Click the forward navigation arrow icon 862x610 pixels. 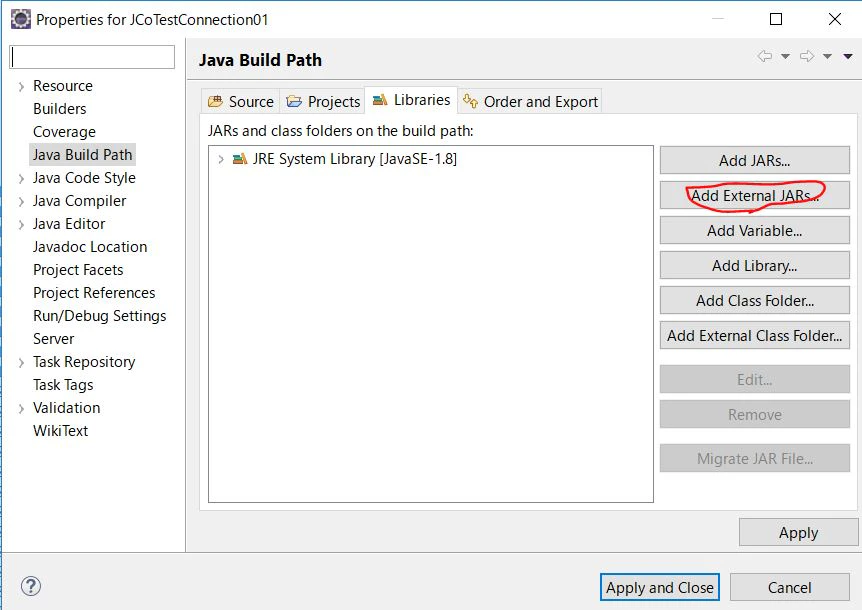point(807,56)
